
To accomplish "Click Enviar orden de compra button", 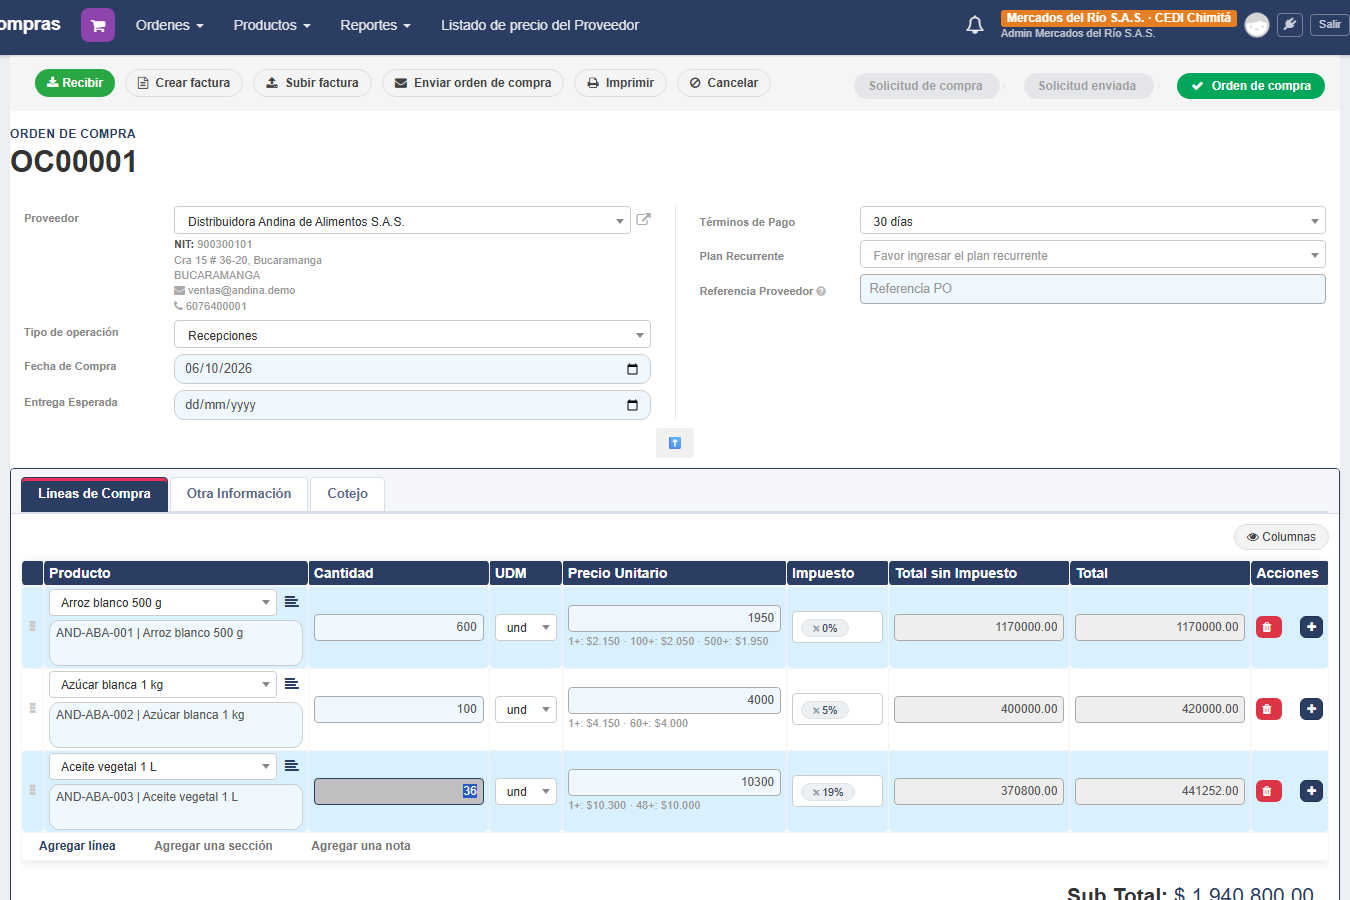I will (473, 83).
